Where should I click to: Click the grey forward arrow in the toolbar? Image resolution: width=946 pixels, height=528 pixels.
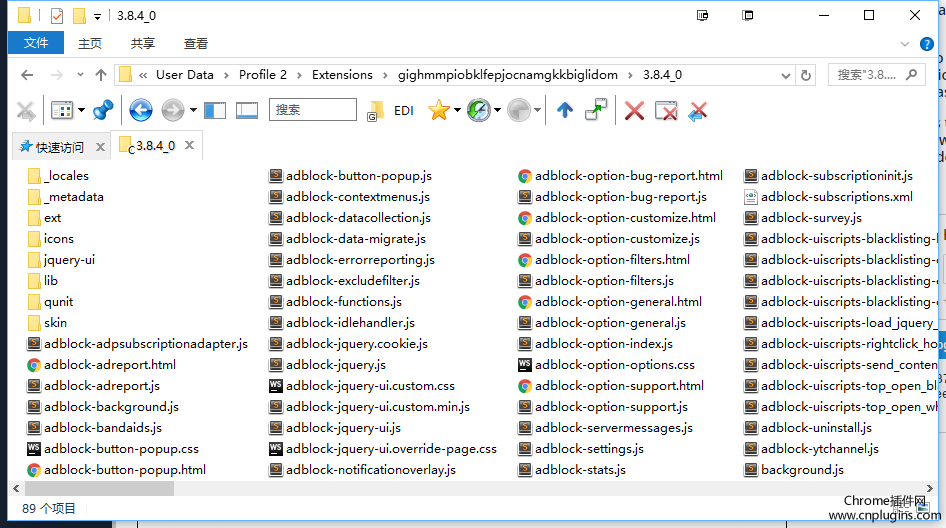[173, 110]
